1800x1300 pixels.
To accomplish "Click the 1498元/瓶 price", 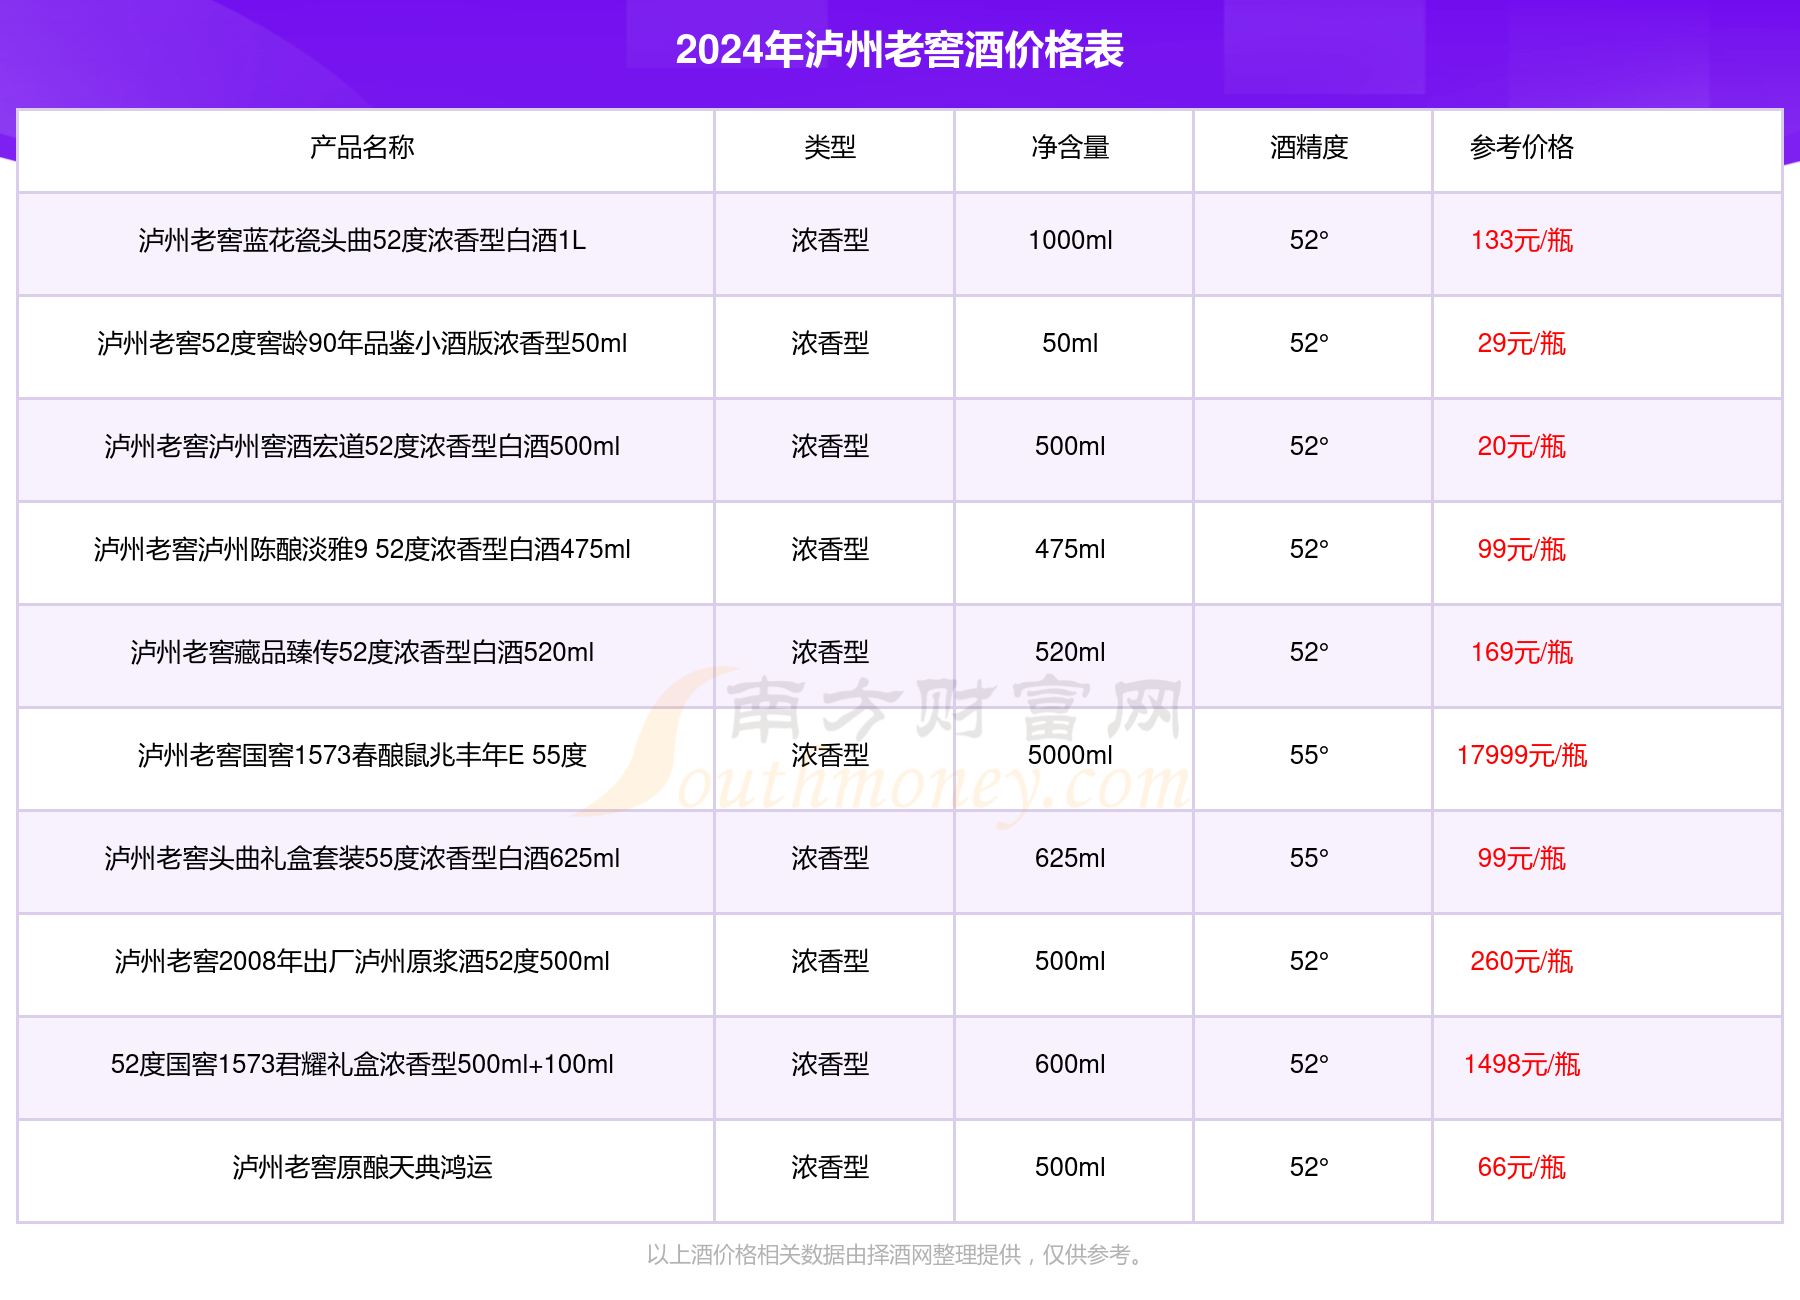I will click(1521, 1065).
